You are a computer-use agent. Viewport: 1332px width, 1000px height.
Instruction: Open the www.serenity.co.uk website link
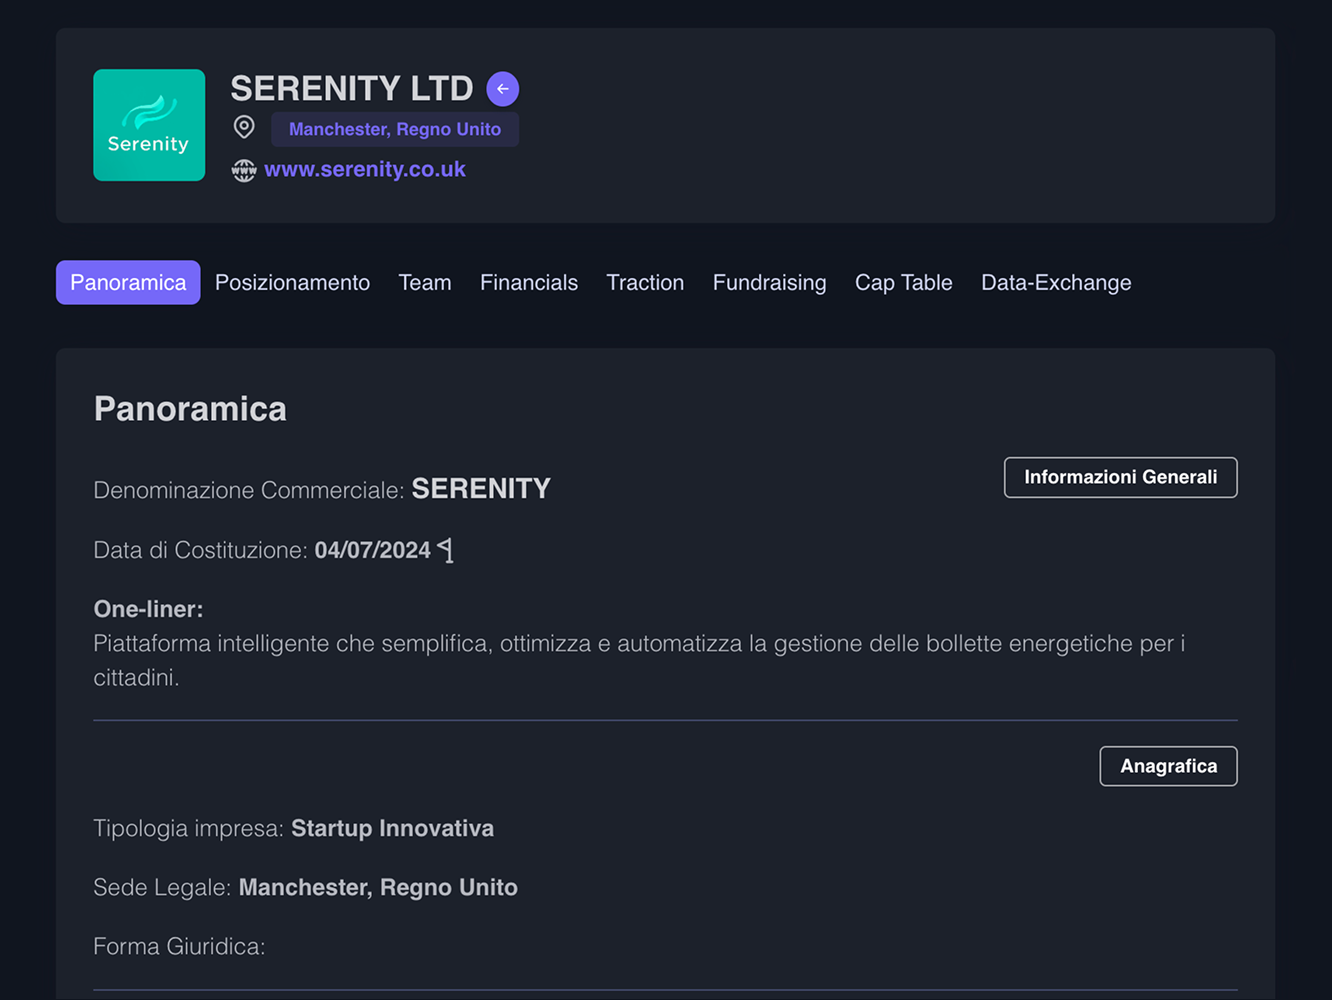point(365,170)
